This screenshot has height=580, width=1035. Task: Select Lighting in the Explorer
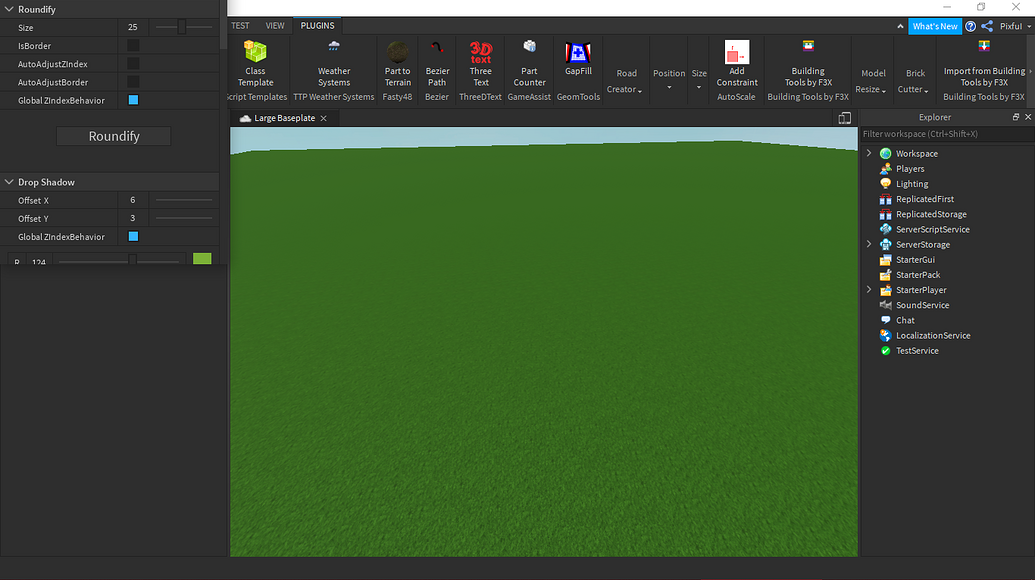(x=912, y=184)
